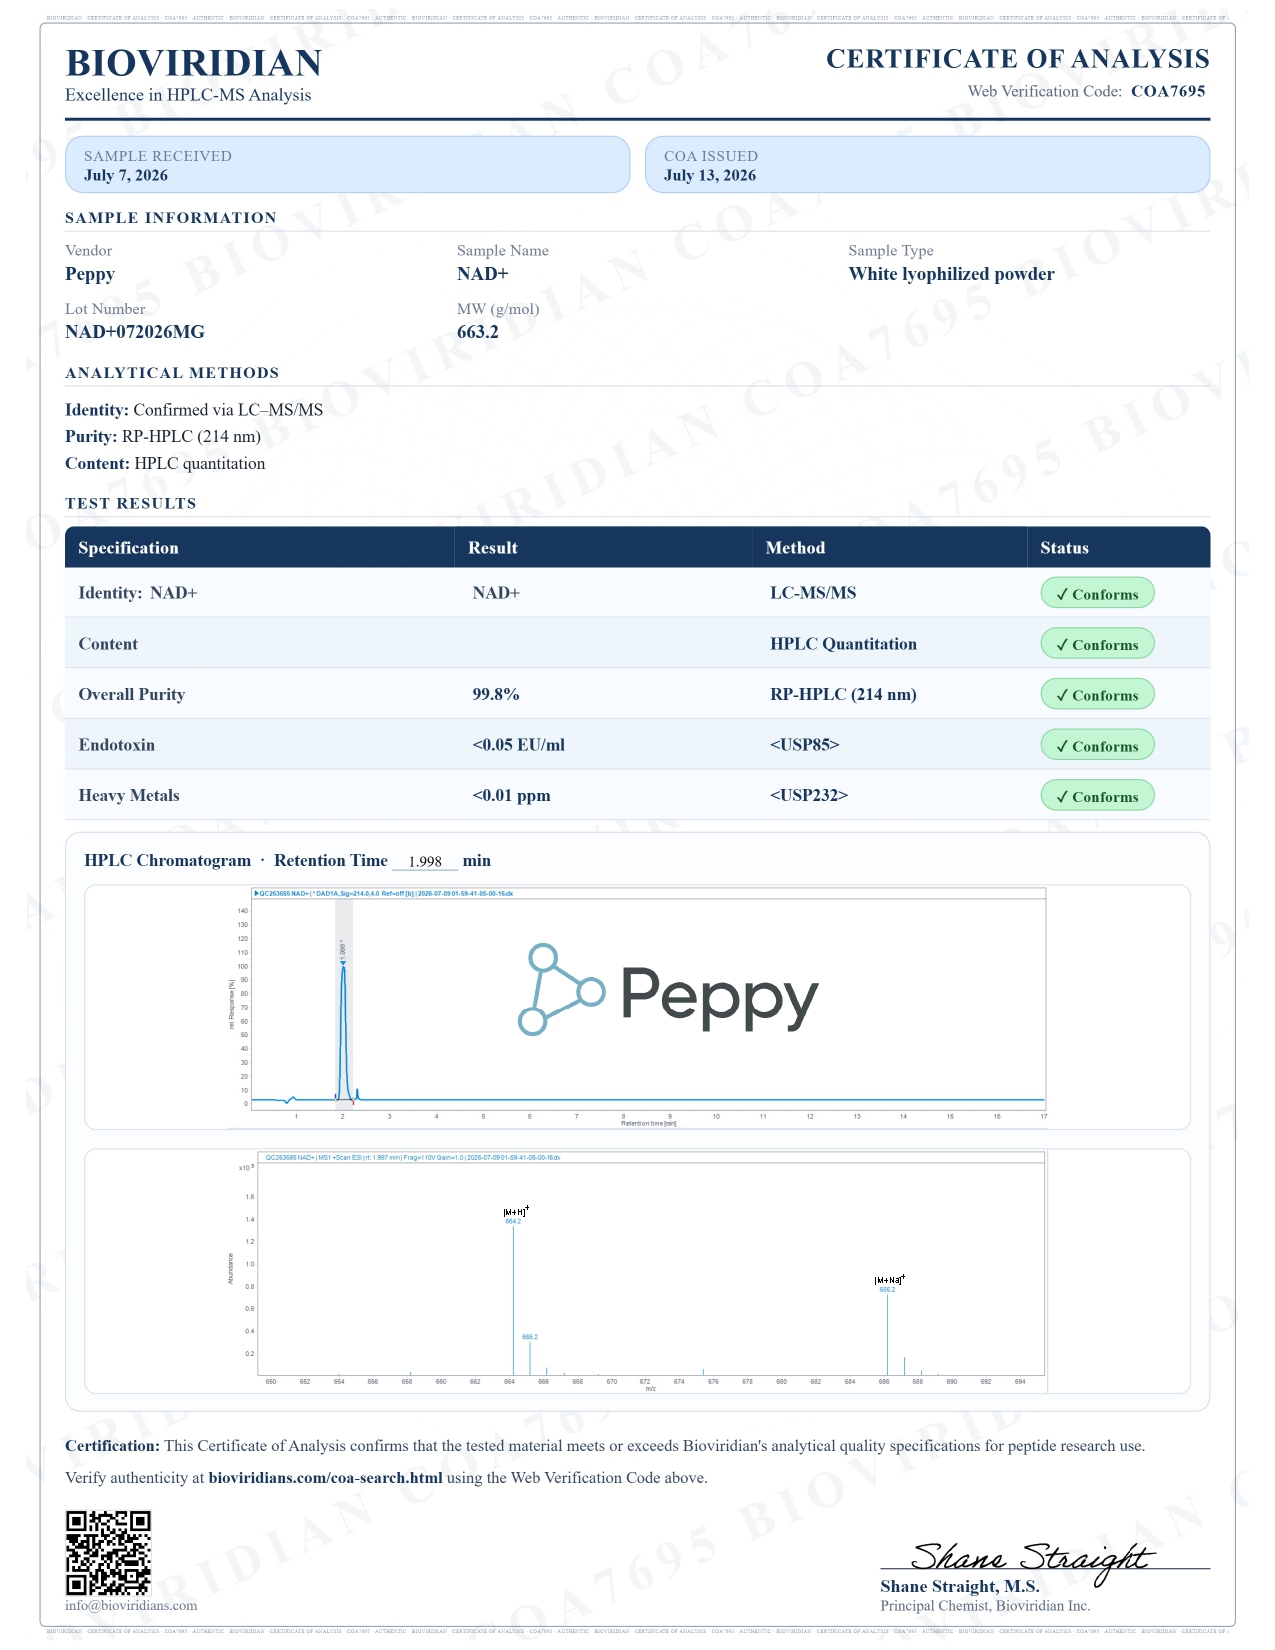The image size is (1275, 1650).
Task: Click the Conforms badge in Overall Purity row
Action: (1097, 695)
